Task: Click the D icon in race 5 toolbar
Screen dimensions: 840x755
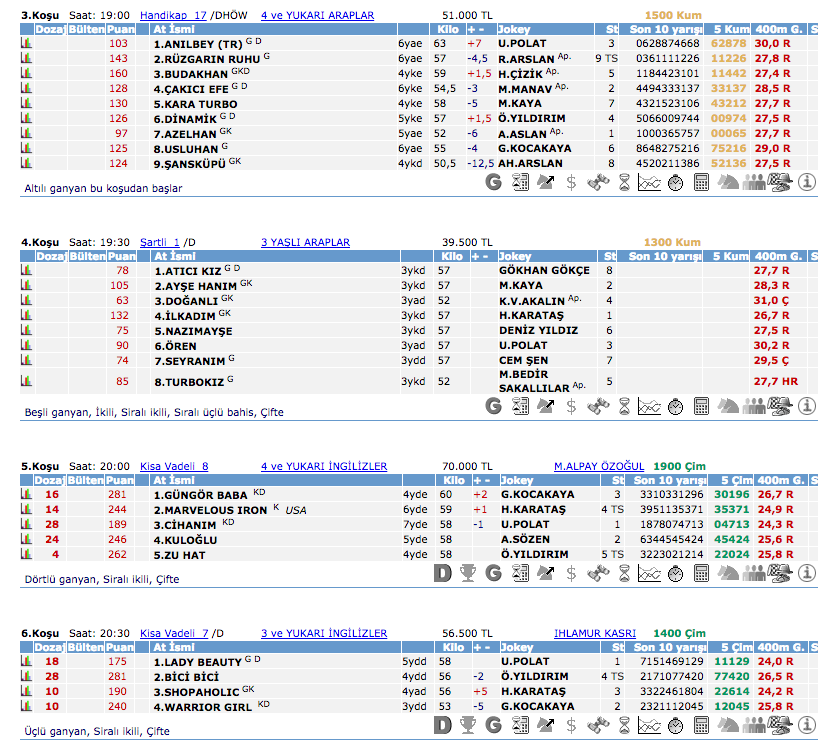Action: coord(442,573)
